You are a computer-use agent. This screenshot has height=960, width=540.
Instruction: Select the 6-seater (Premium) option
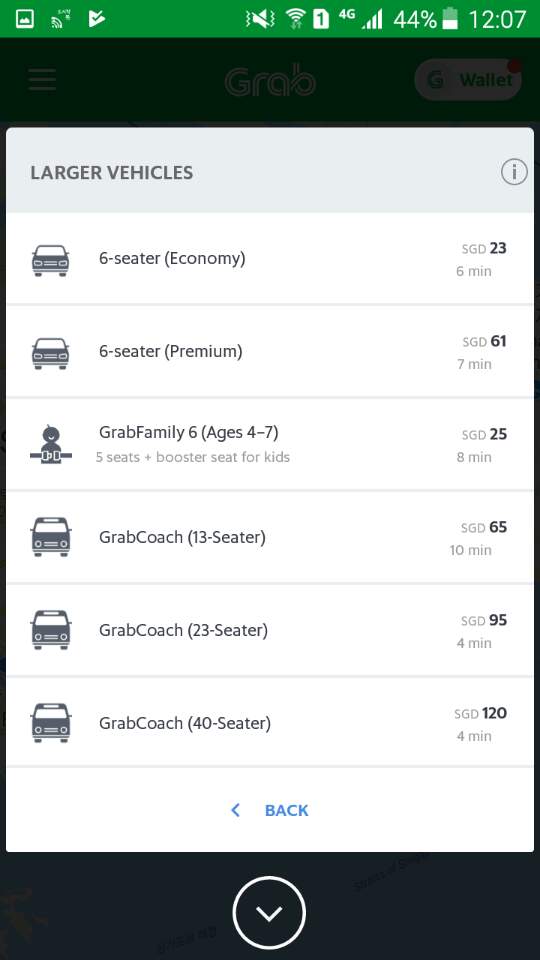270,351
